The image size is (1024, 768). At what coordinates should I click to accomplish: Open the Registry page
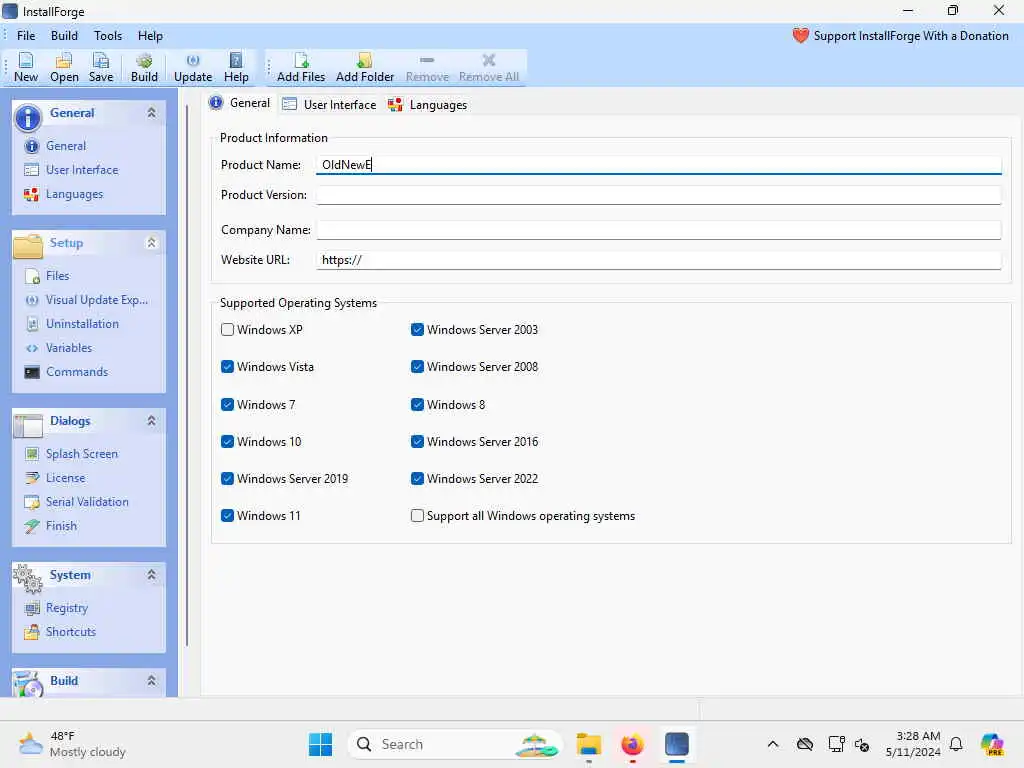click(x=66, y=607)
